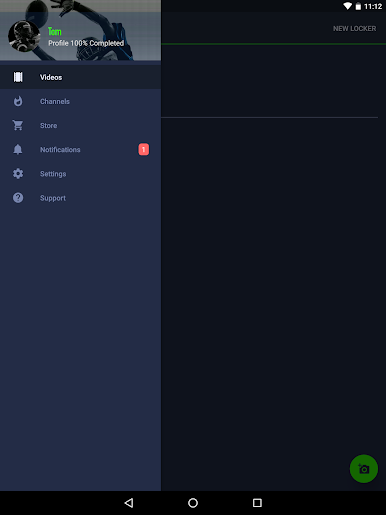Image resolution: width=386 pixels, height=515 pixels.
Task: Select the Videos menu item
Action: pyautogui.click(x=80, y=77)
